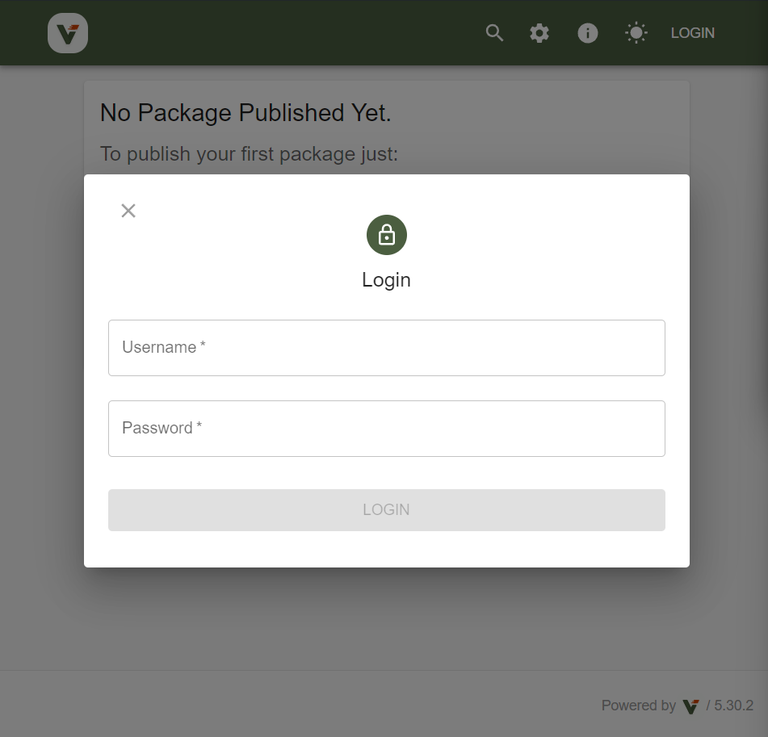This screenshot has width=768, height=737.
Task: Click the "No Package Published Yet." heading
Action: click(x=246, y=113)
